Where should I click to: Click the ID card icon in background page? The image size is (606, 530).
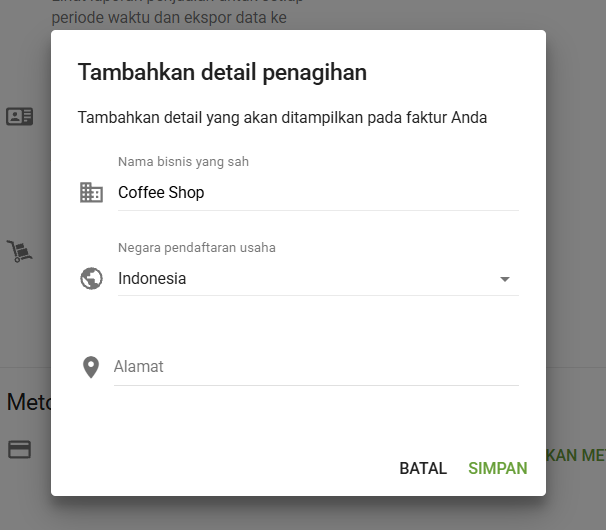coord(20,116)
